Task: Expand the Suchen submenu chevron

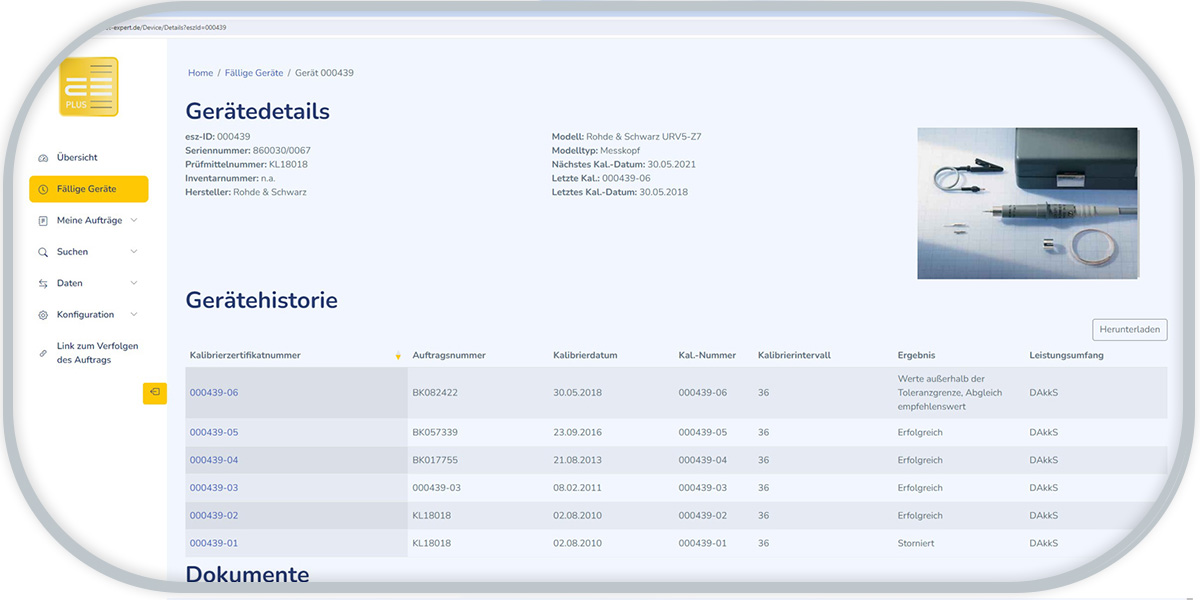Action: point(134,252)
